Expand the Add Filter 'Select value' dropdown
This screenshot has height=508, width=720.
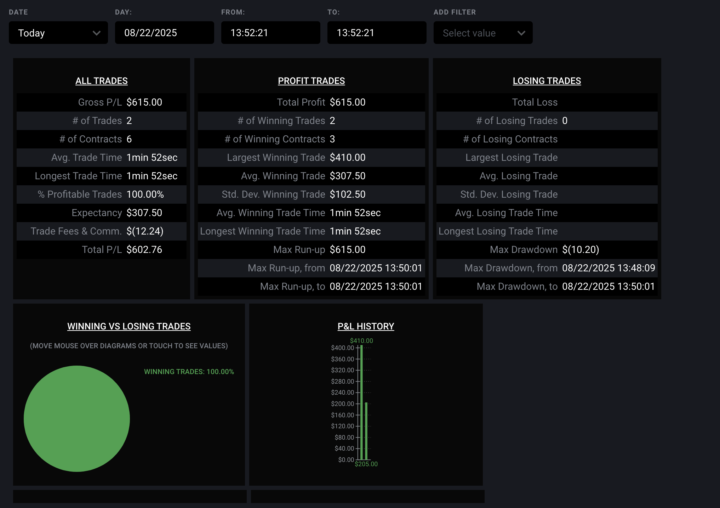click(482, 33)
